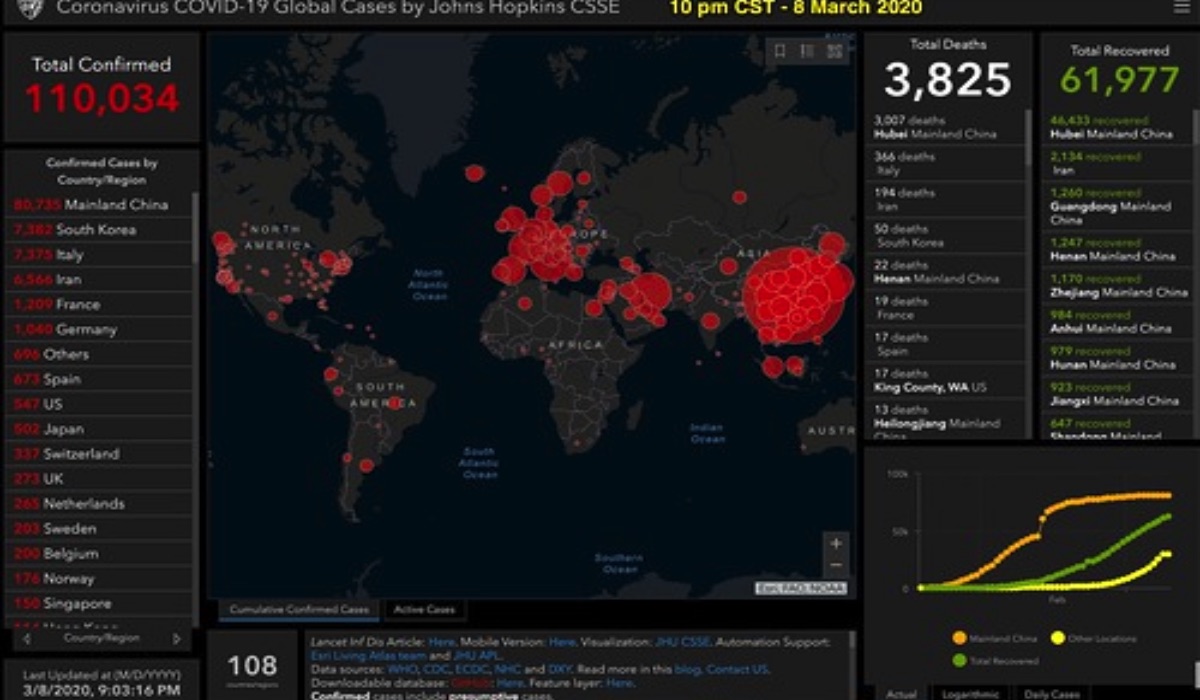Click the bookmarks icon on the map
The width and height of the screenshot is (1200, 700).
(780, 52)
